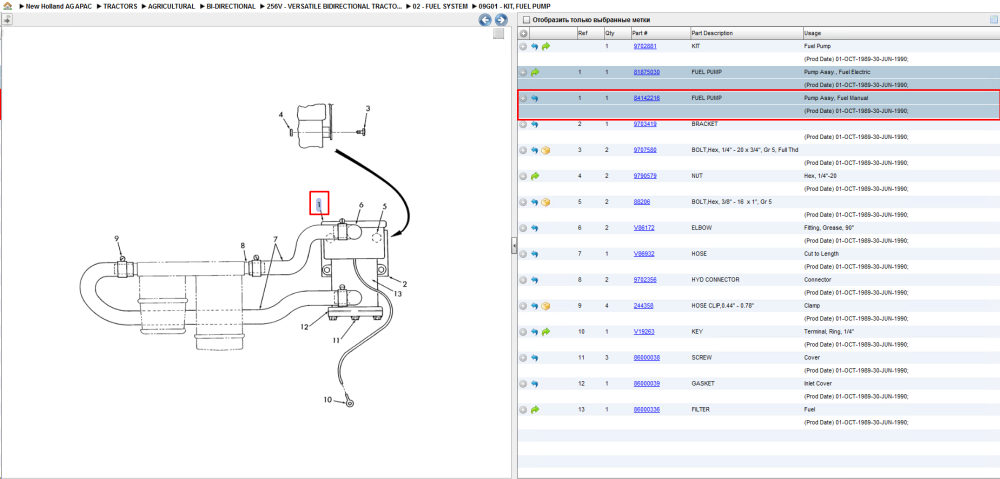Click the blue arrow for FUEL PUMP 84142216
This screenshot has width=1000, height=479.
click(534, 99)
